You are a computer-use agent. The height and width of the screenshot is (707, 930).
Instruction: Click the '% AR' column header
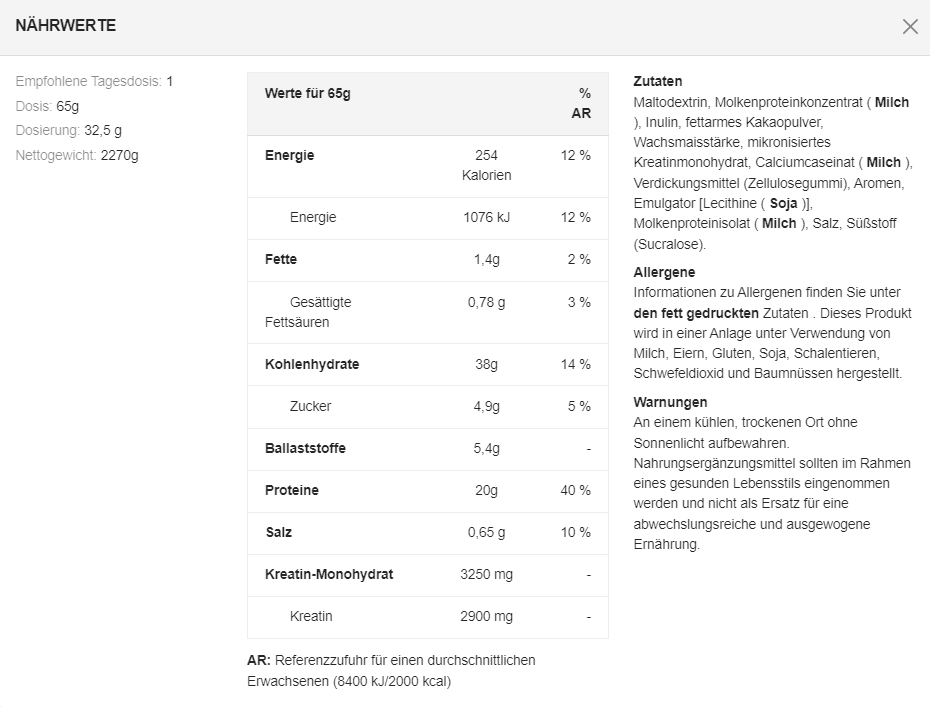coord(582,103)
